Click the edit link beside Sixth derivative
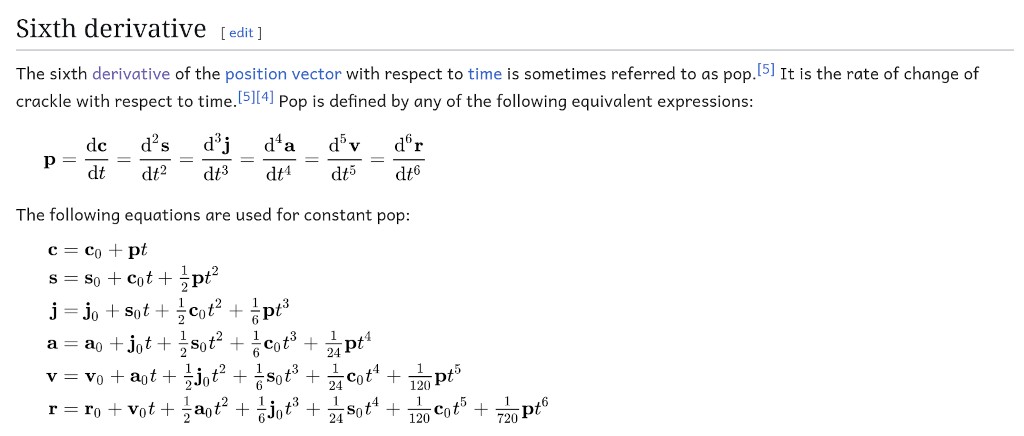This screenshot has width=1024, height=436. tap(241, 33)
